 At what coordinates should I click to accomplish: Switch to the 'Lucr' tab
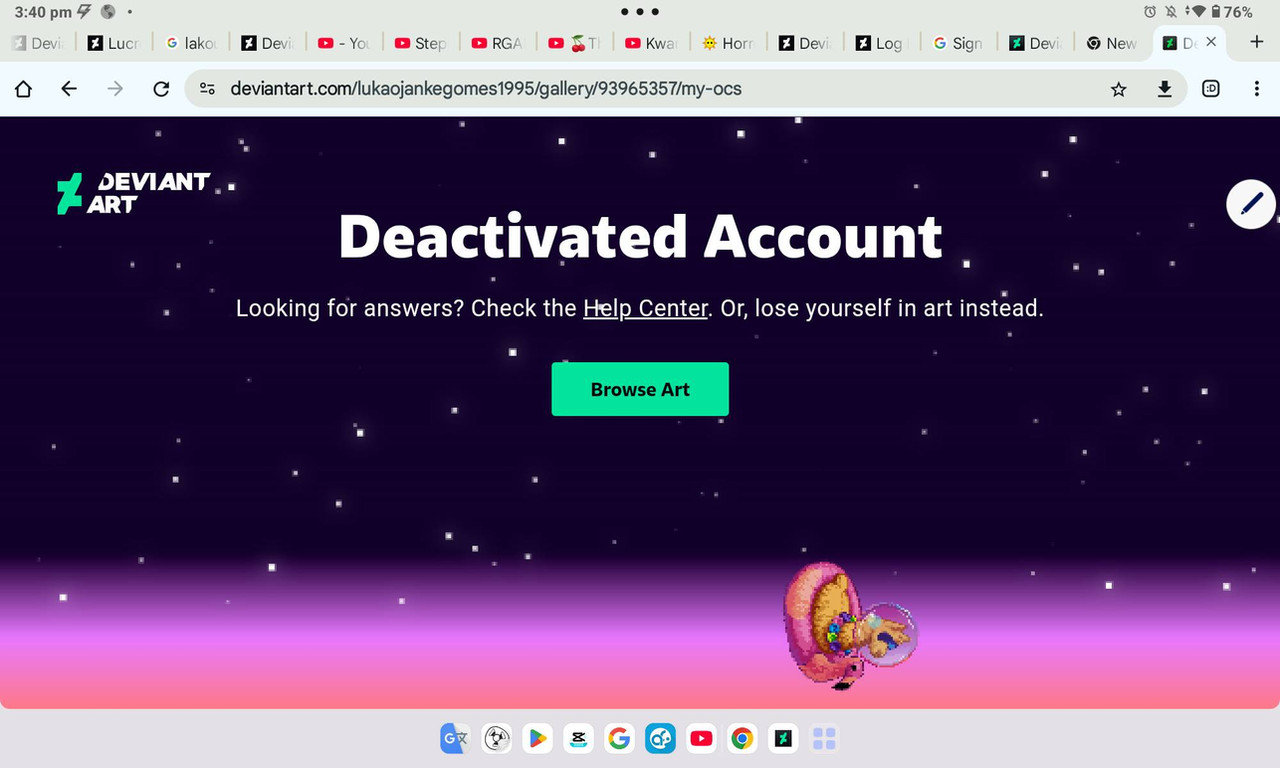[115, 43]
